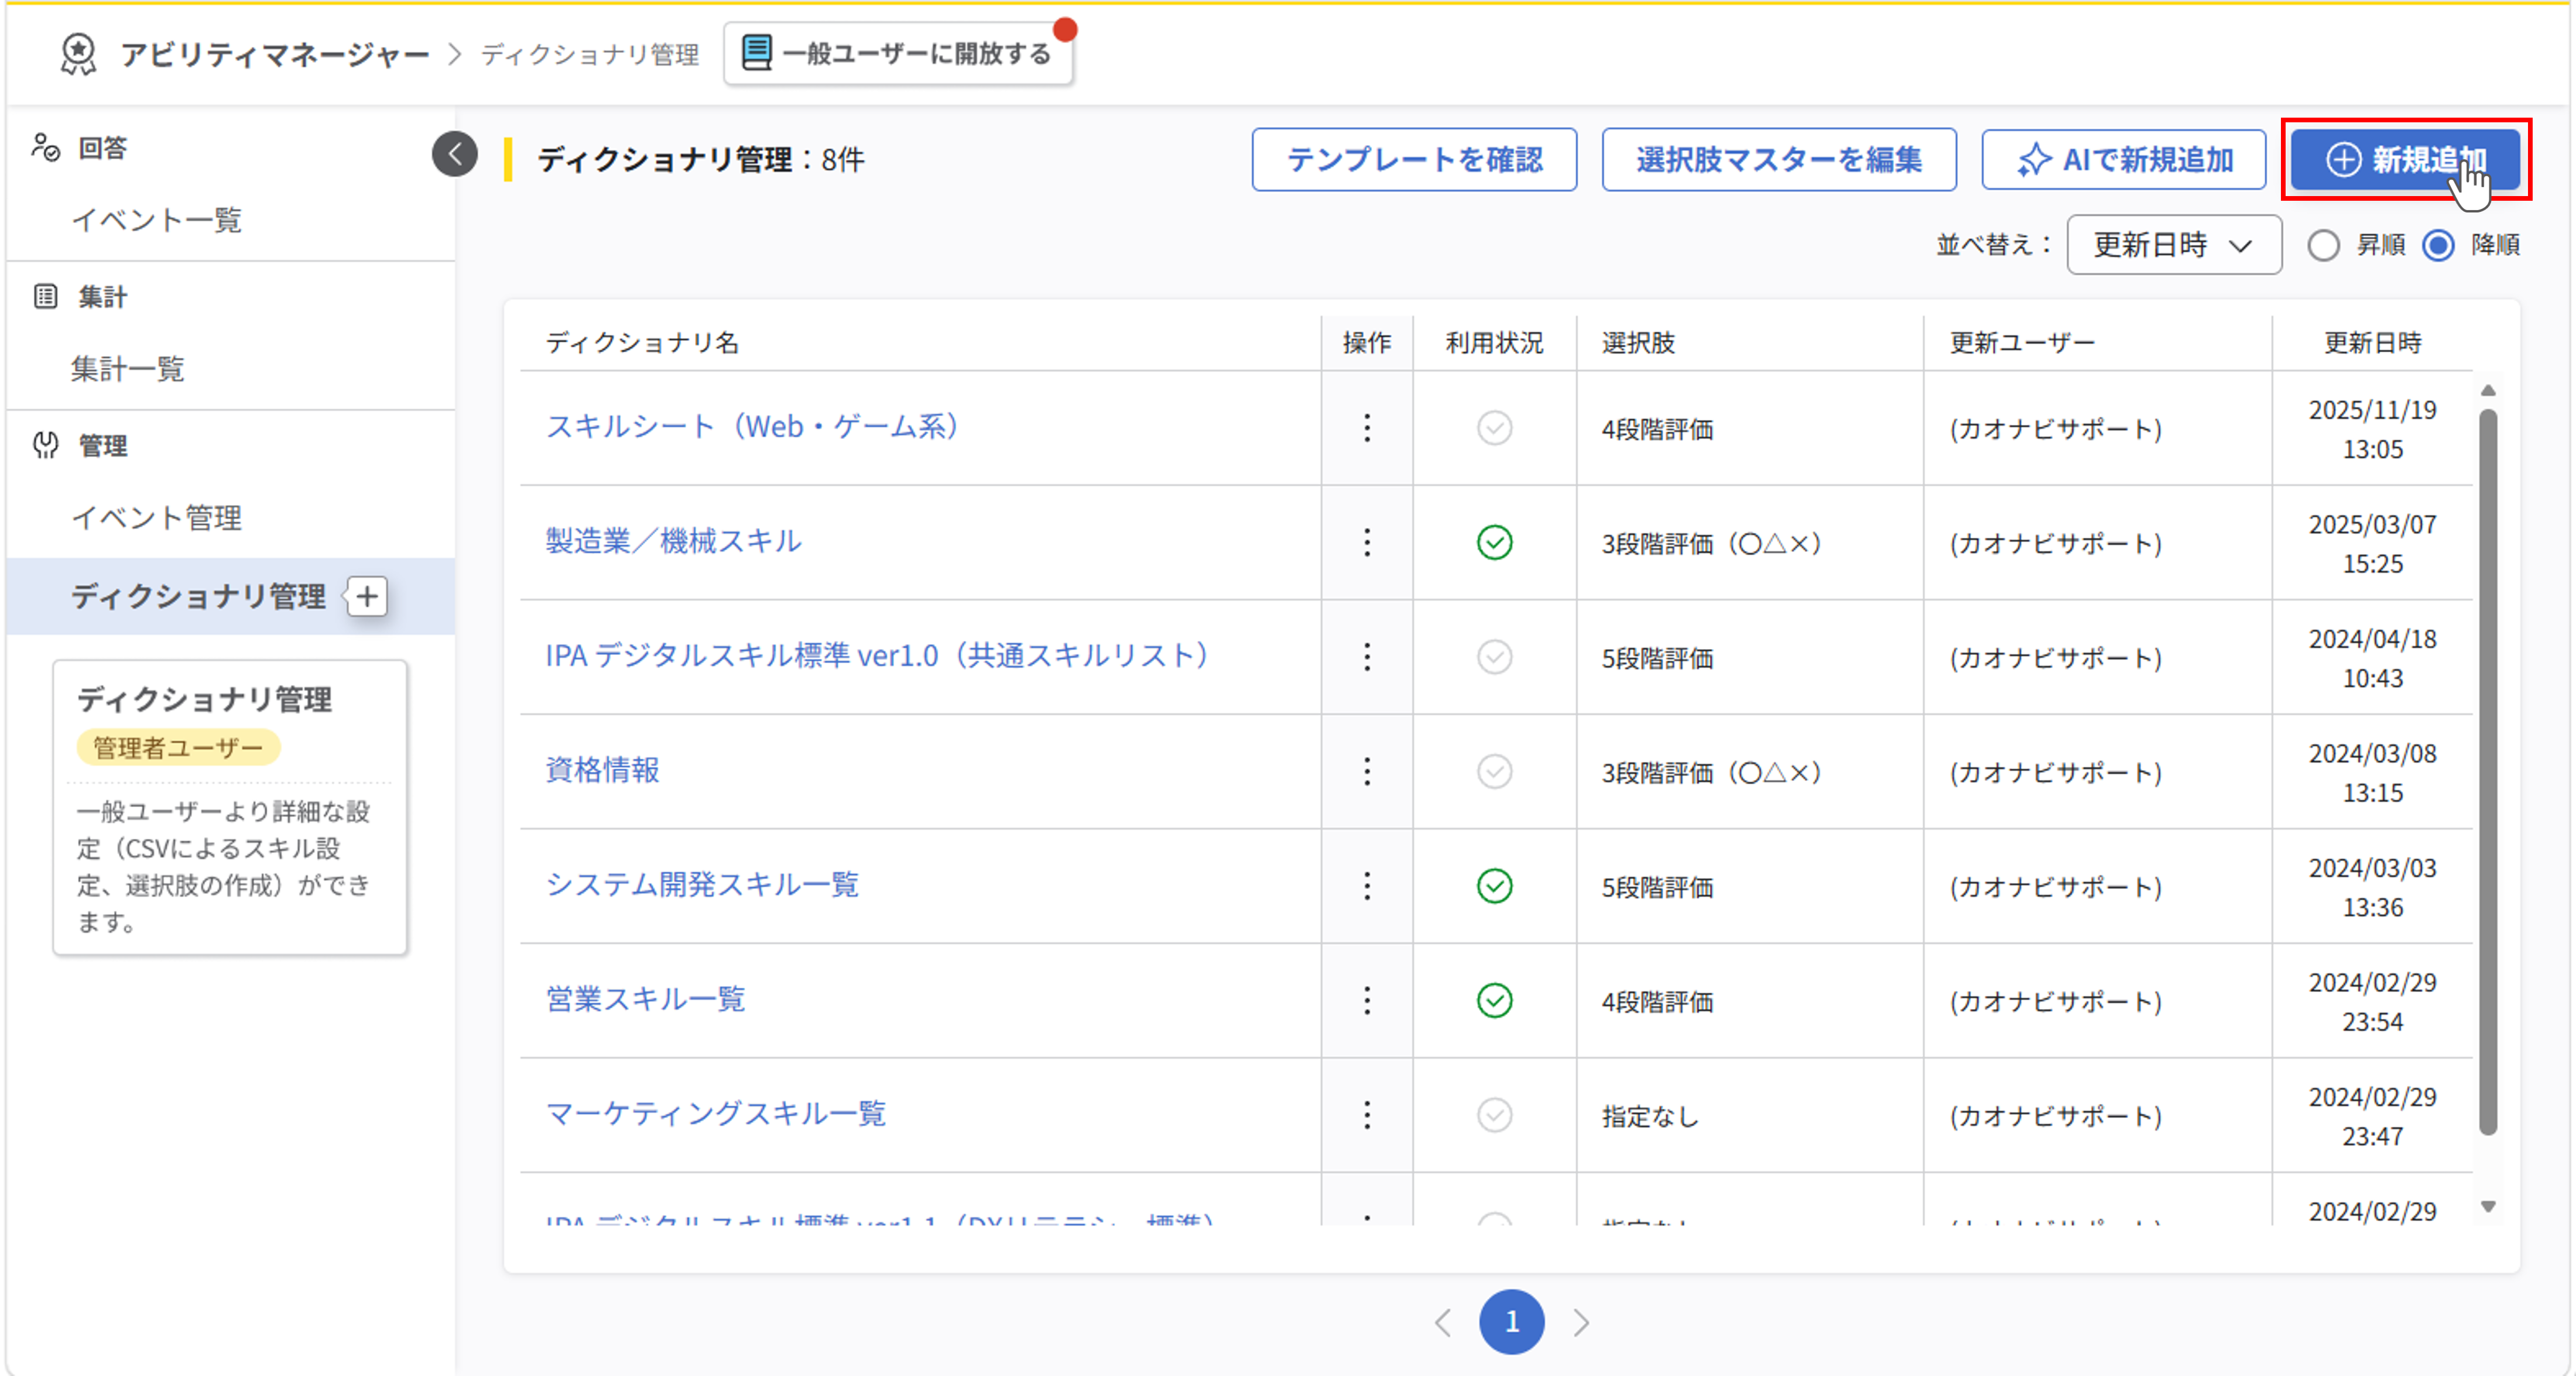Open the three-dot menu for IPA デジタルスキル標準 ver1.0
Image resolution: width=2576 pixels, height=1376 pixels.
[1367, 657]
